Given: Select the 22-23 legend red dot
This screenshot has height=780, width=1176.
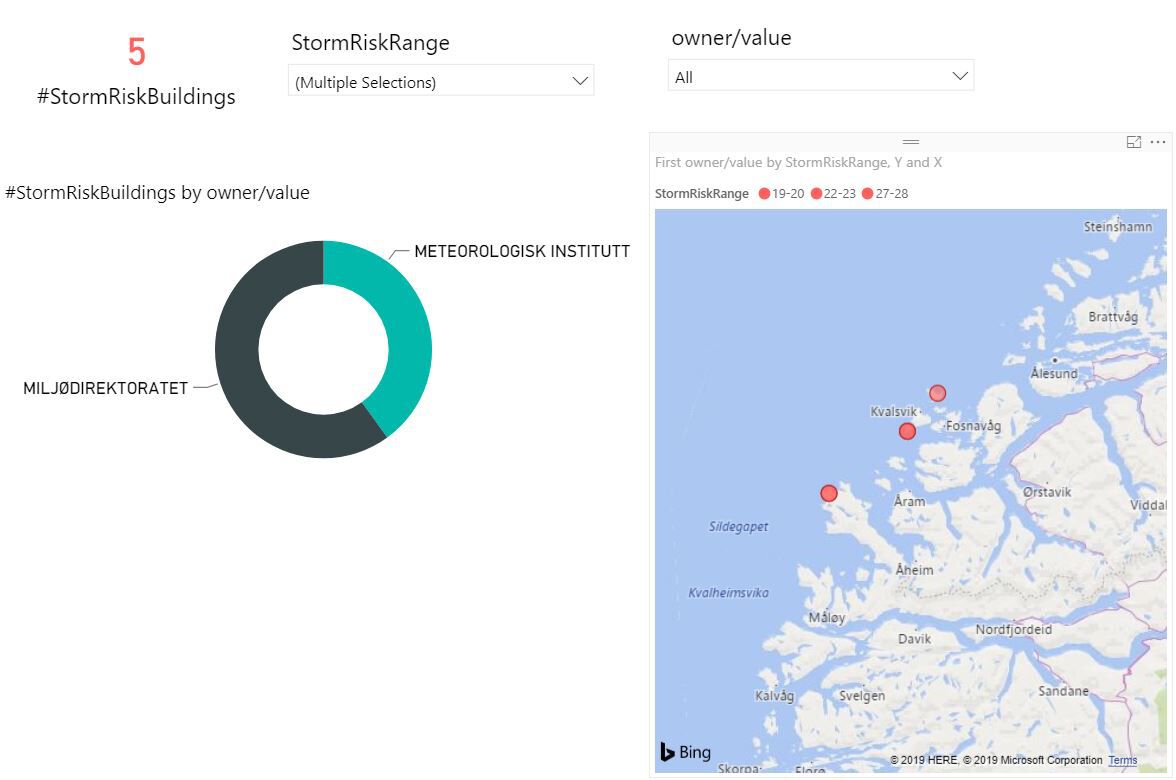Looking at the screenshot, I should (x=816, y=194).
